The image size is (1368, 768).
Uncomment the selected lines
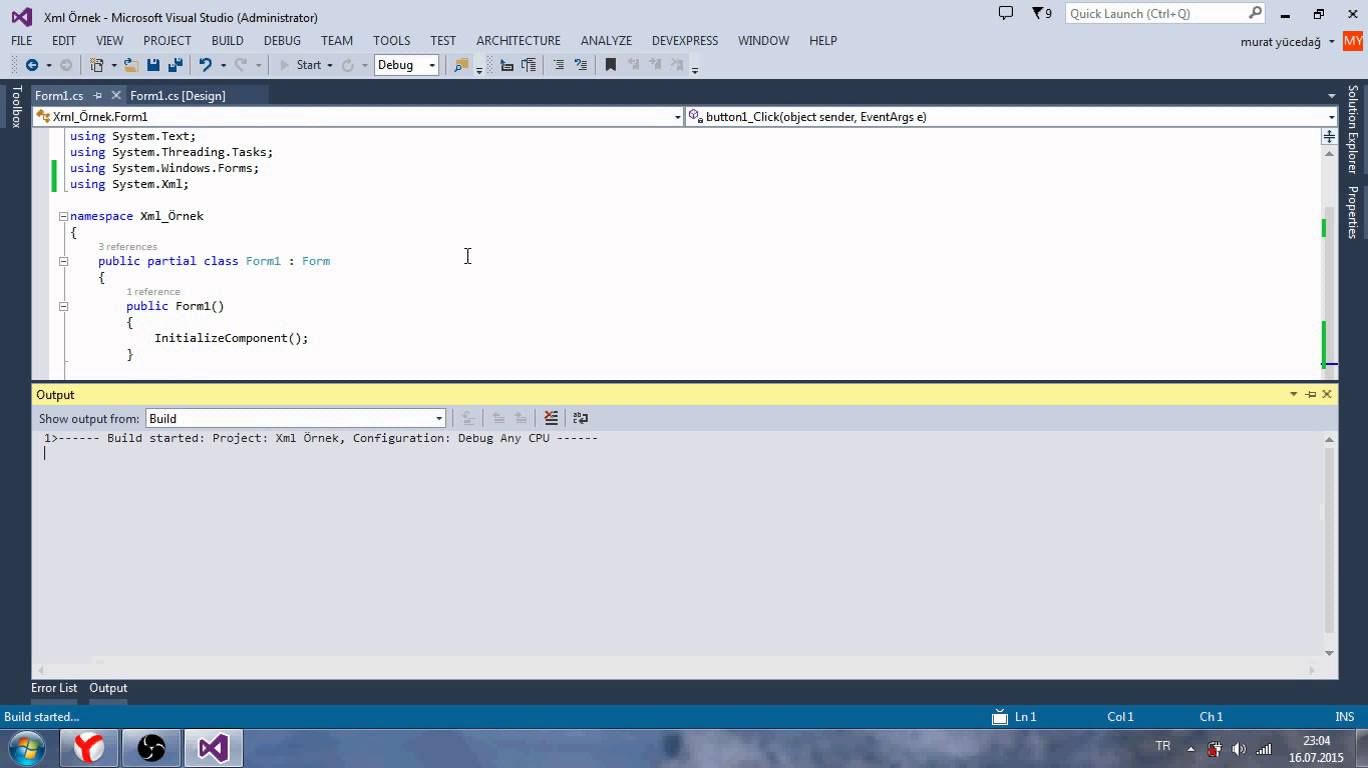581,65
